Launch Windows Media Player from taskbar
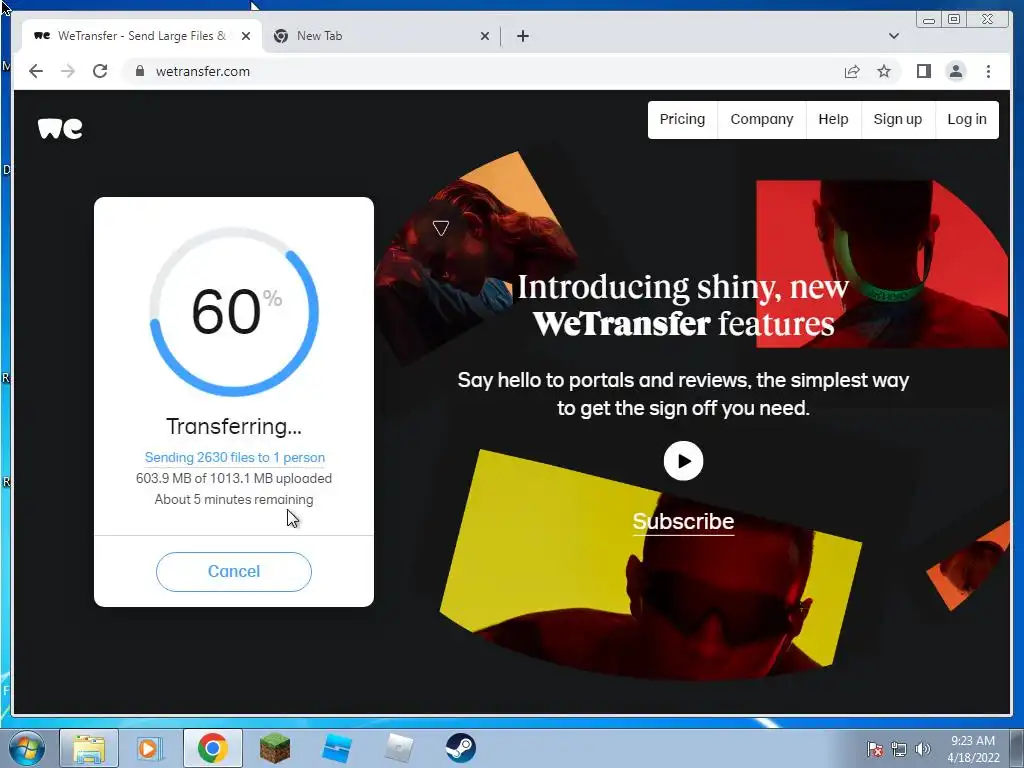The image size is (1024, 768). point(149,748)
